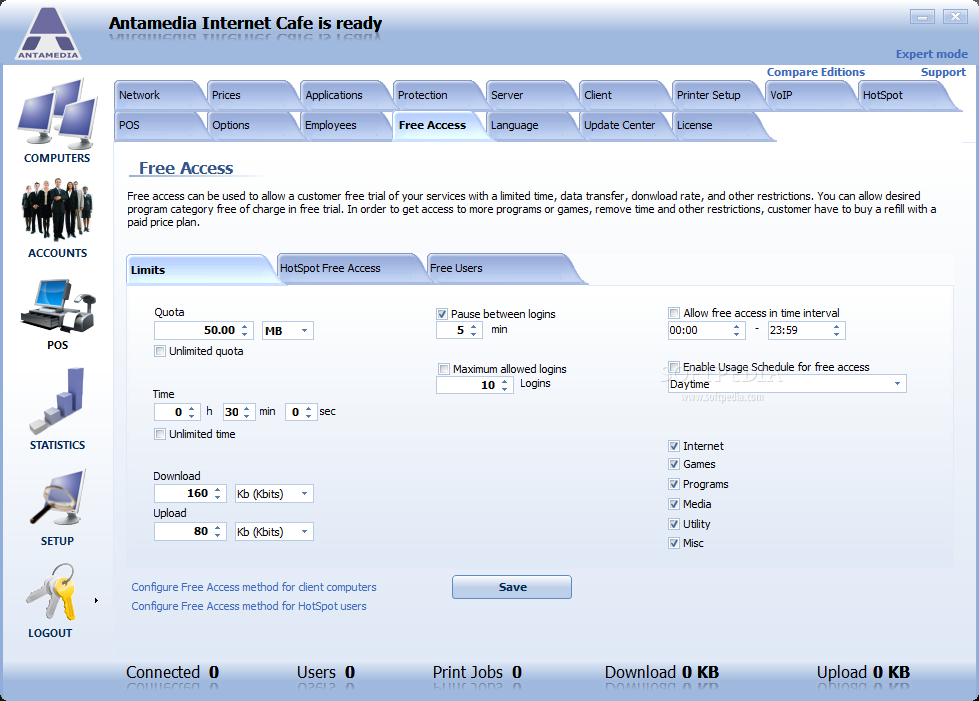
Task: Enable Allow free access in time interval
Action: [x=674, y=313]
